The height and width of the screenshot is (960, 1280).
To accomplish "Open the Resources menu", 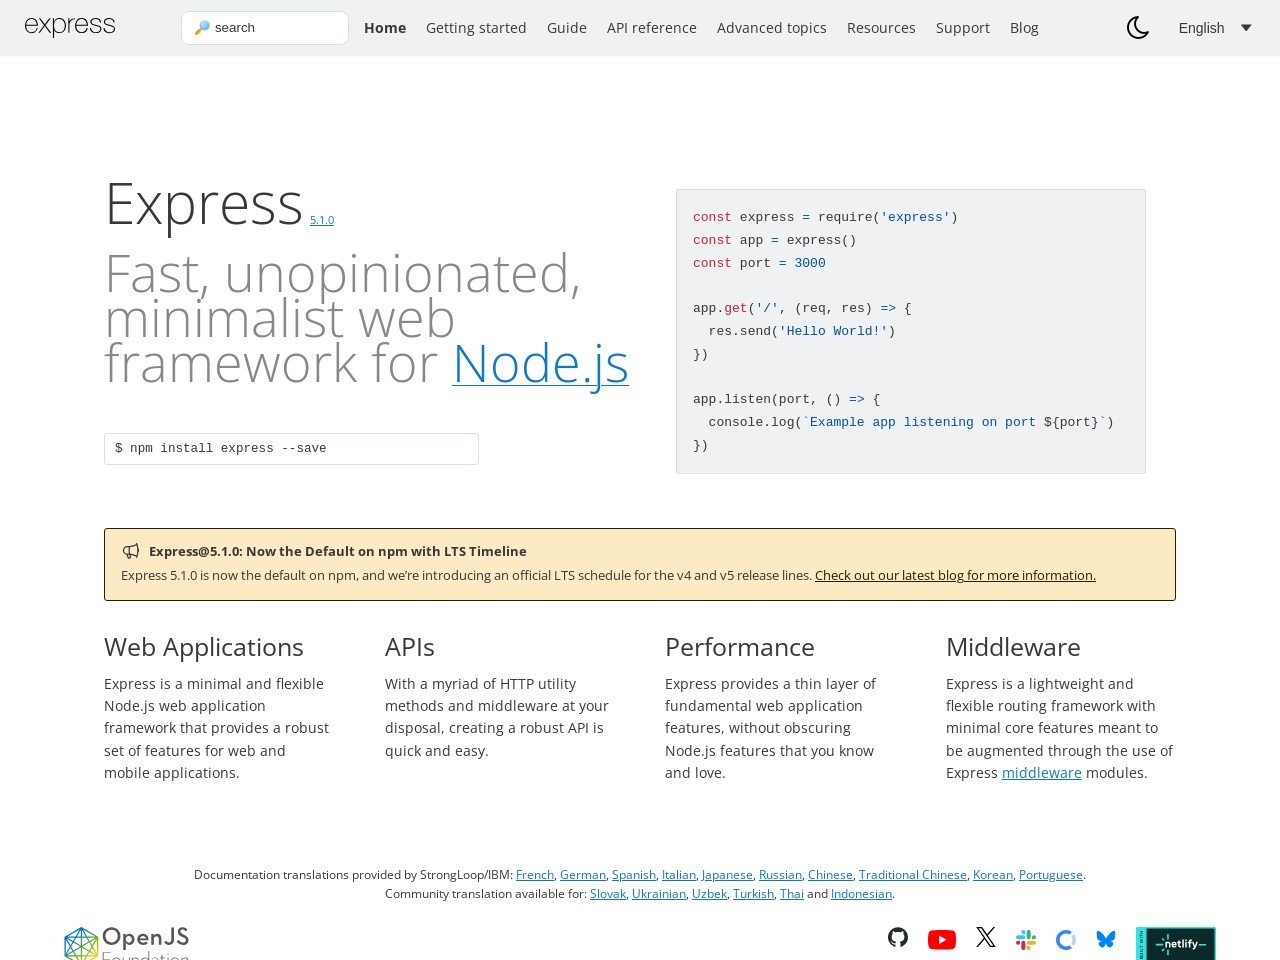I will pyautogui.click(x=881, y=28).
